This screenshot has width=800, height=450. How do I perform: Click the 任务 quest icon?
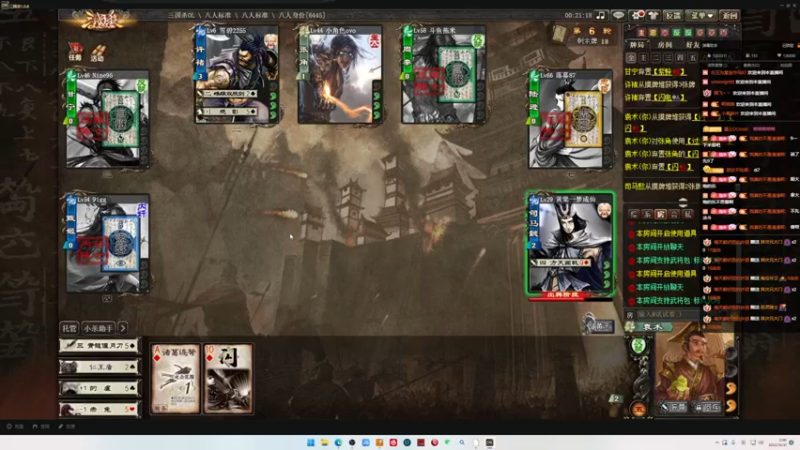tap(76, 52)
